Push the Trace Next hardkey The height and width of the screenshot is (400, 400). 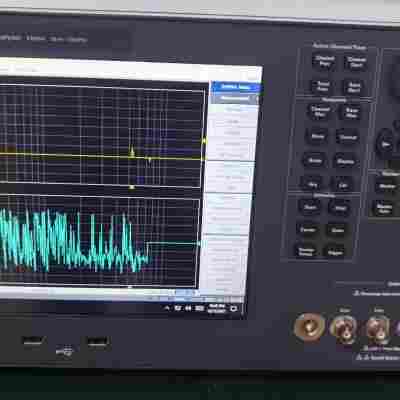pyautogui.click(x=354, y=87)
